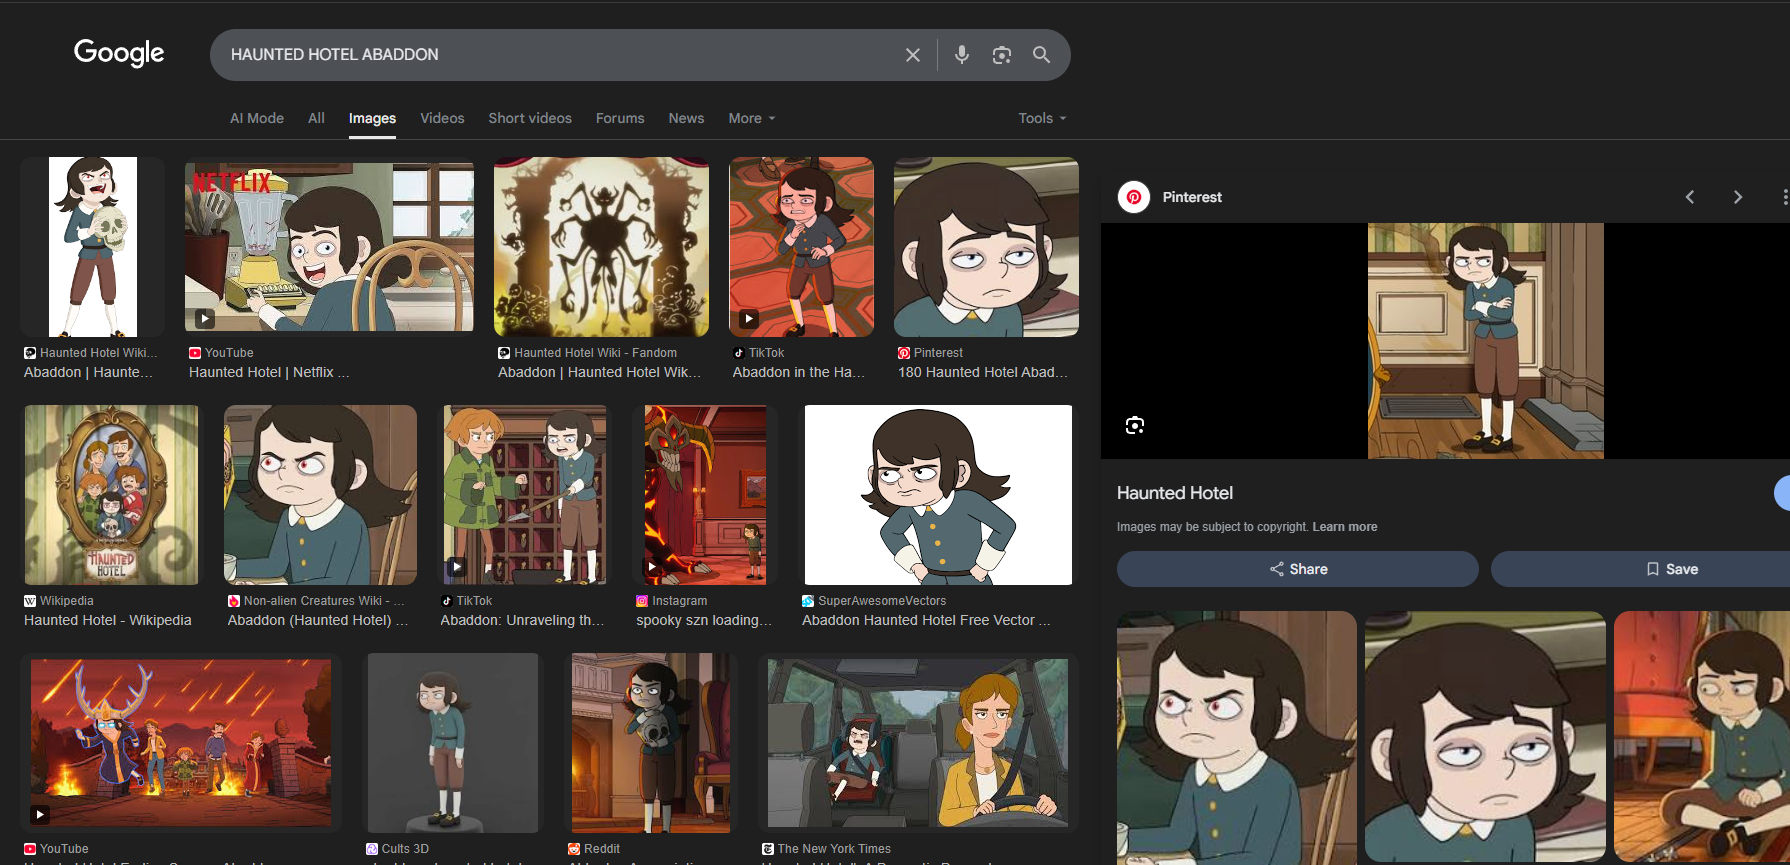Screen dimensions: 1790x865
Task: Click the Wikipedia favicon under the poster result
Action: point(30,601)
